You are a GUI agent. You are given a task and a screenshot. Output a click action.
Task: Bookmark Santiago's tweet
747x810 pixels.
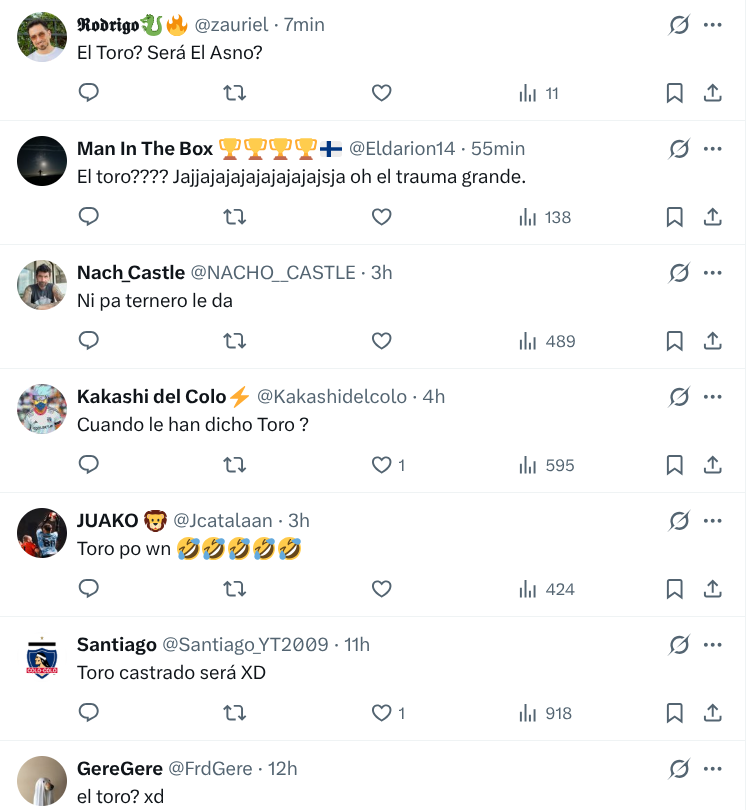pos(674,713)
